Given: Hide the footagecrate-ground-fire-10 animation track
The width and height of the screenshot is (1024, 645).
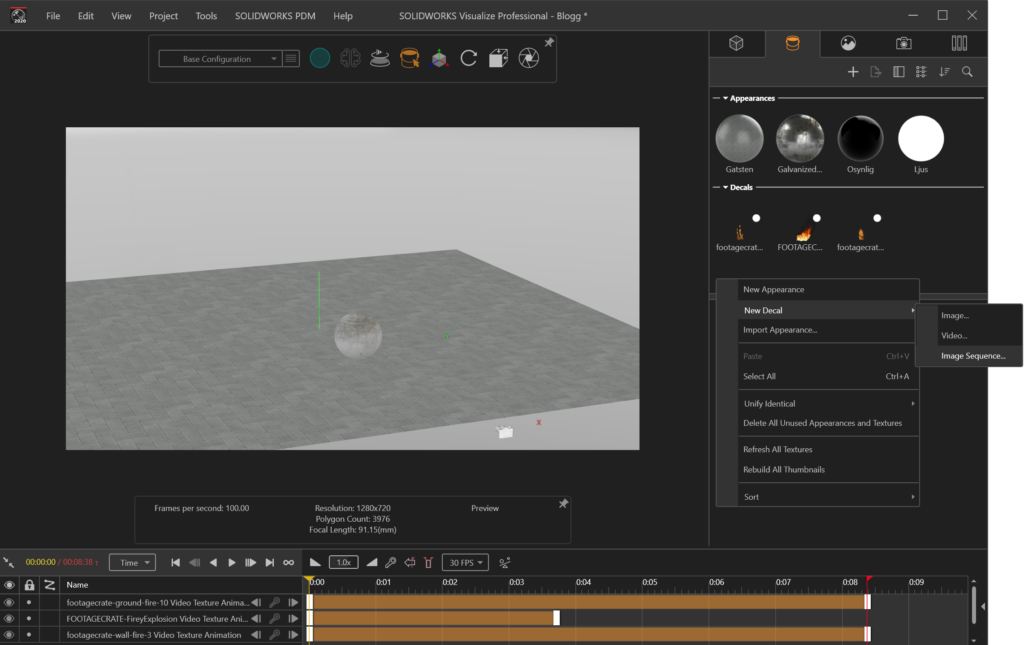Looking at the screenshot, I should (x=9, y=603).
